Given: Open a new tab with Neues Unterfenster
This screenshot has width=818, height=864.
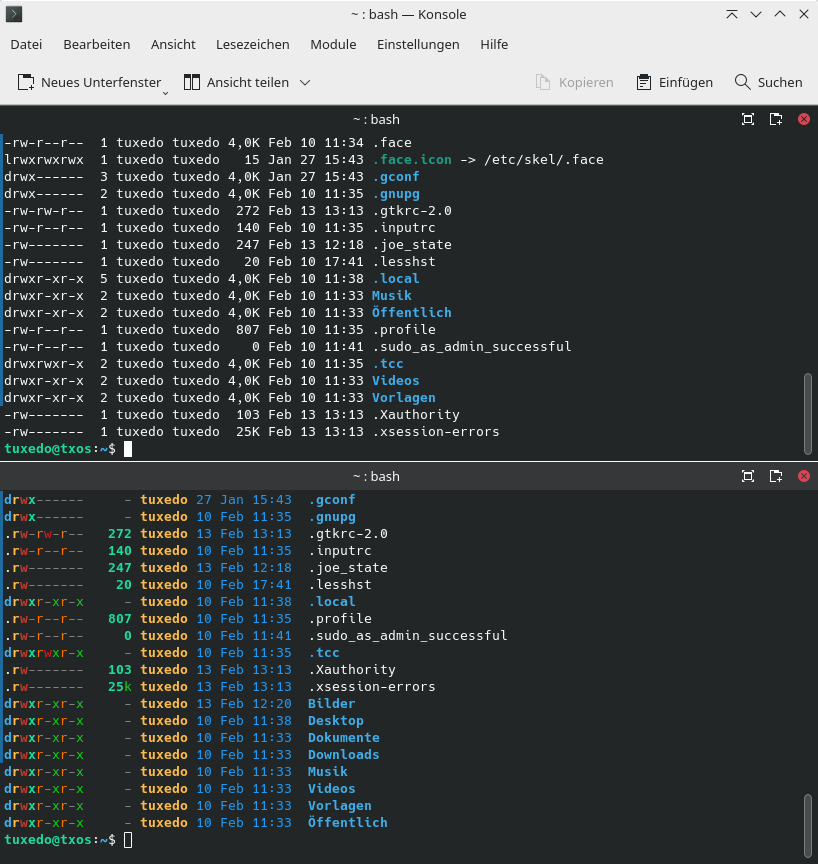Looking at the screenshot, I should point(89,83).
